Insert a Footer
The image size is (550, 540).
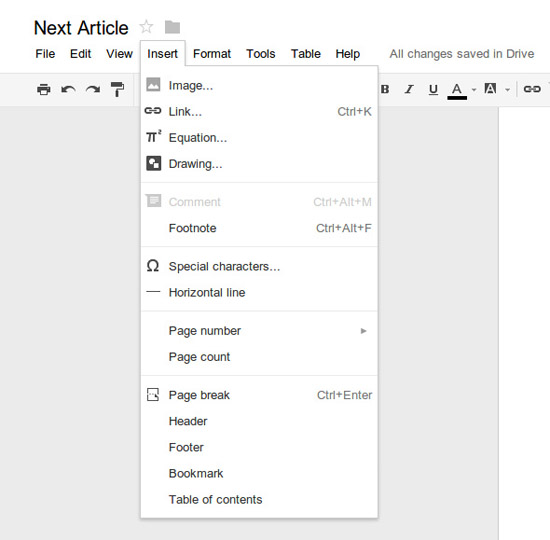259,447
